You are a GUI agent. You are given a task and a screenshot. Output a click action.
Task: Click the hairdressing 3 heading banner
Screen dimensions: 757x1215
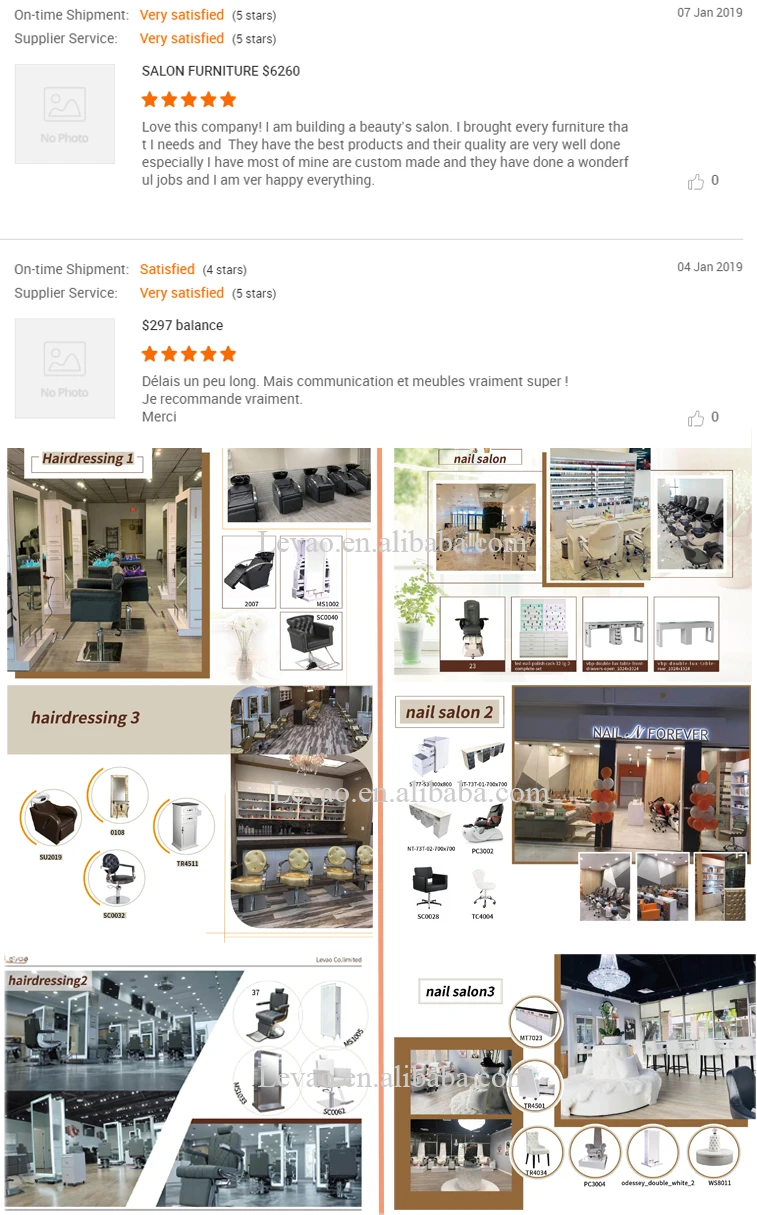[118, 718]
